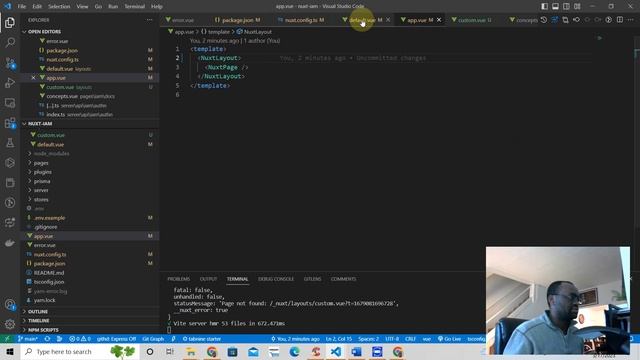Expand the server folder
640x360 pixels.
pos(41,190)
